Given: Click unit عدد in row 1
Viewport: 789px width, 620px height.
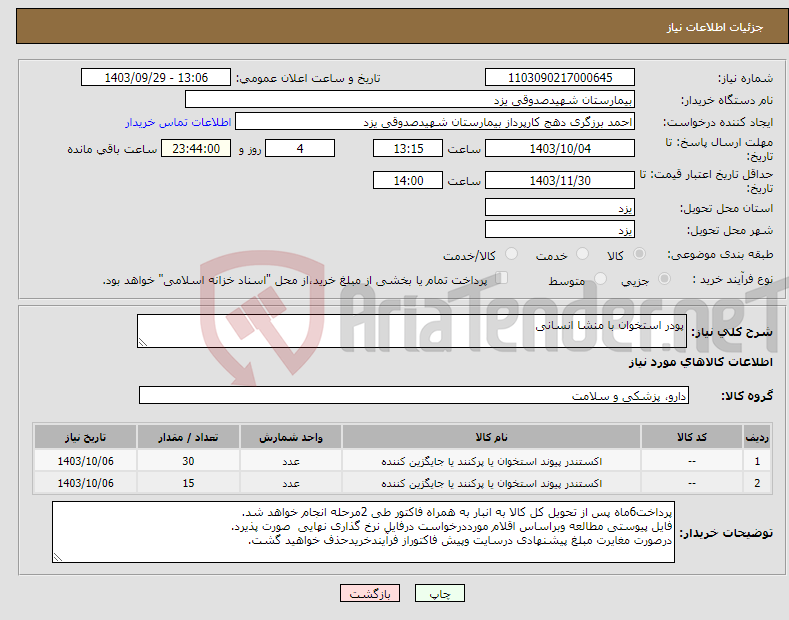Looking at the screenshot, I should tap(291, 461).
